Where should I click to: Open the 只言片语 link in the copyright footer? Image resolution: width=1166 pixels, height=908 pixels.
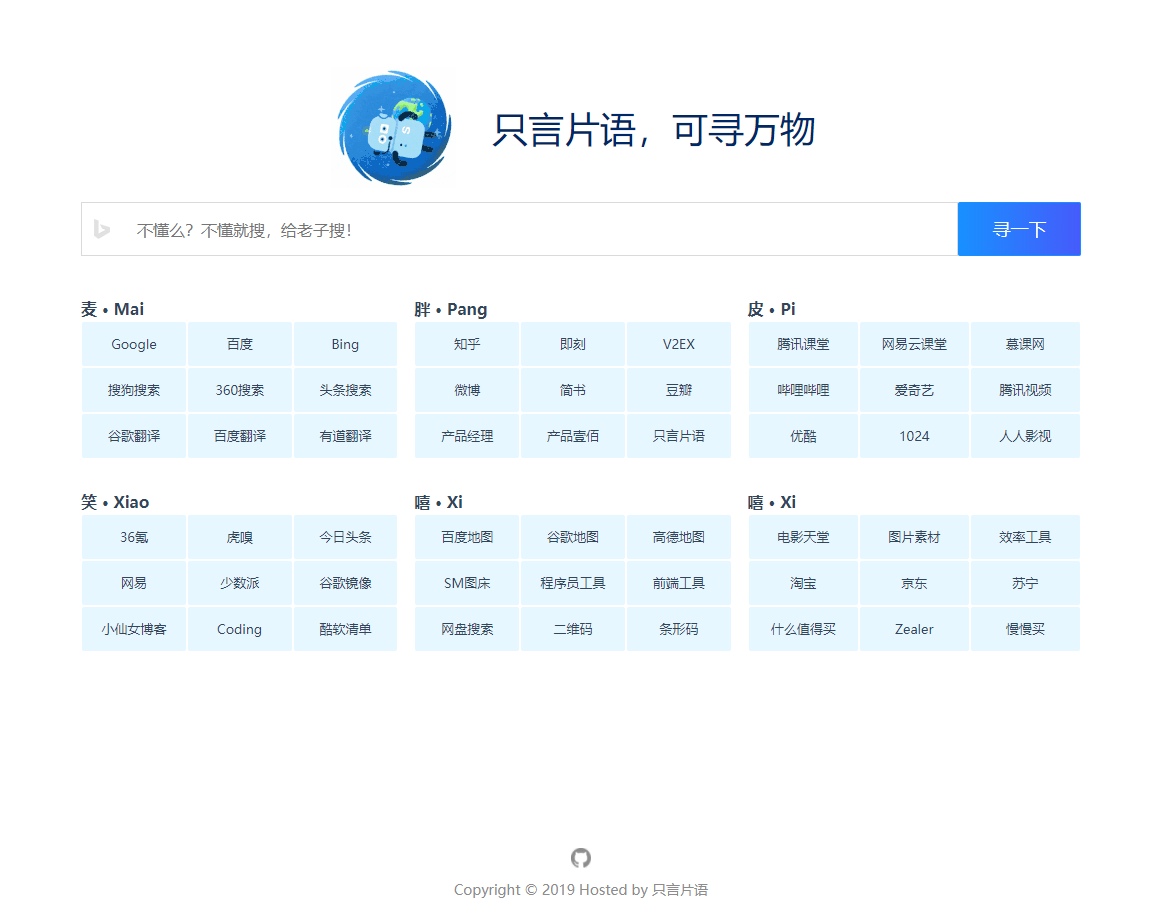[x=683, y=889]
